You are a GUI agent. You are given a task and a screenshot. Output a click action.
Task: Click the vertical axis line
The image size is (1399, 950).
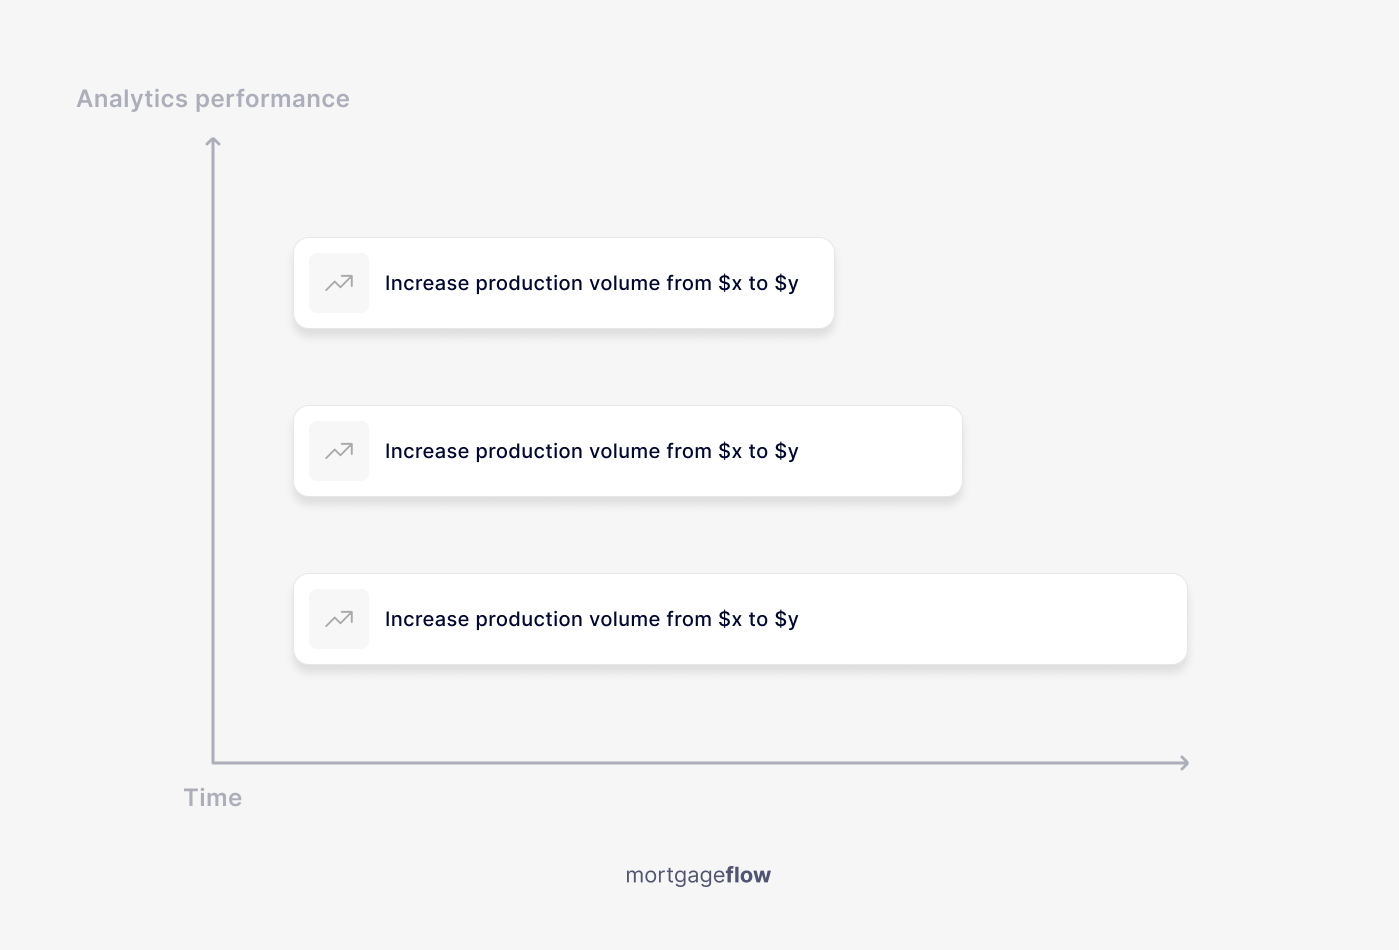click(213, 450)
